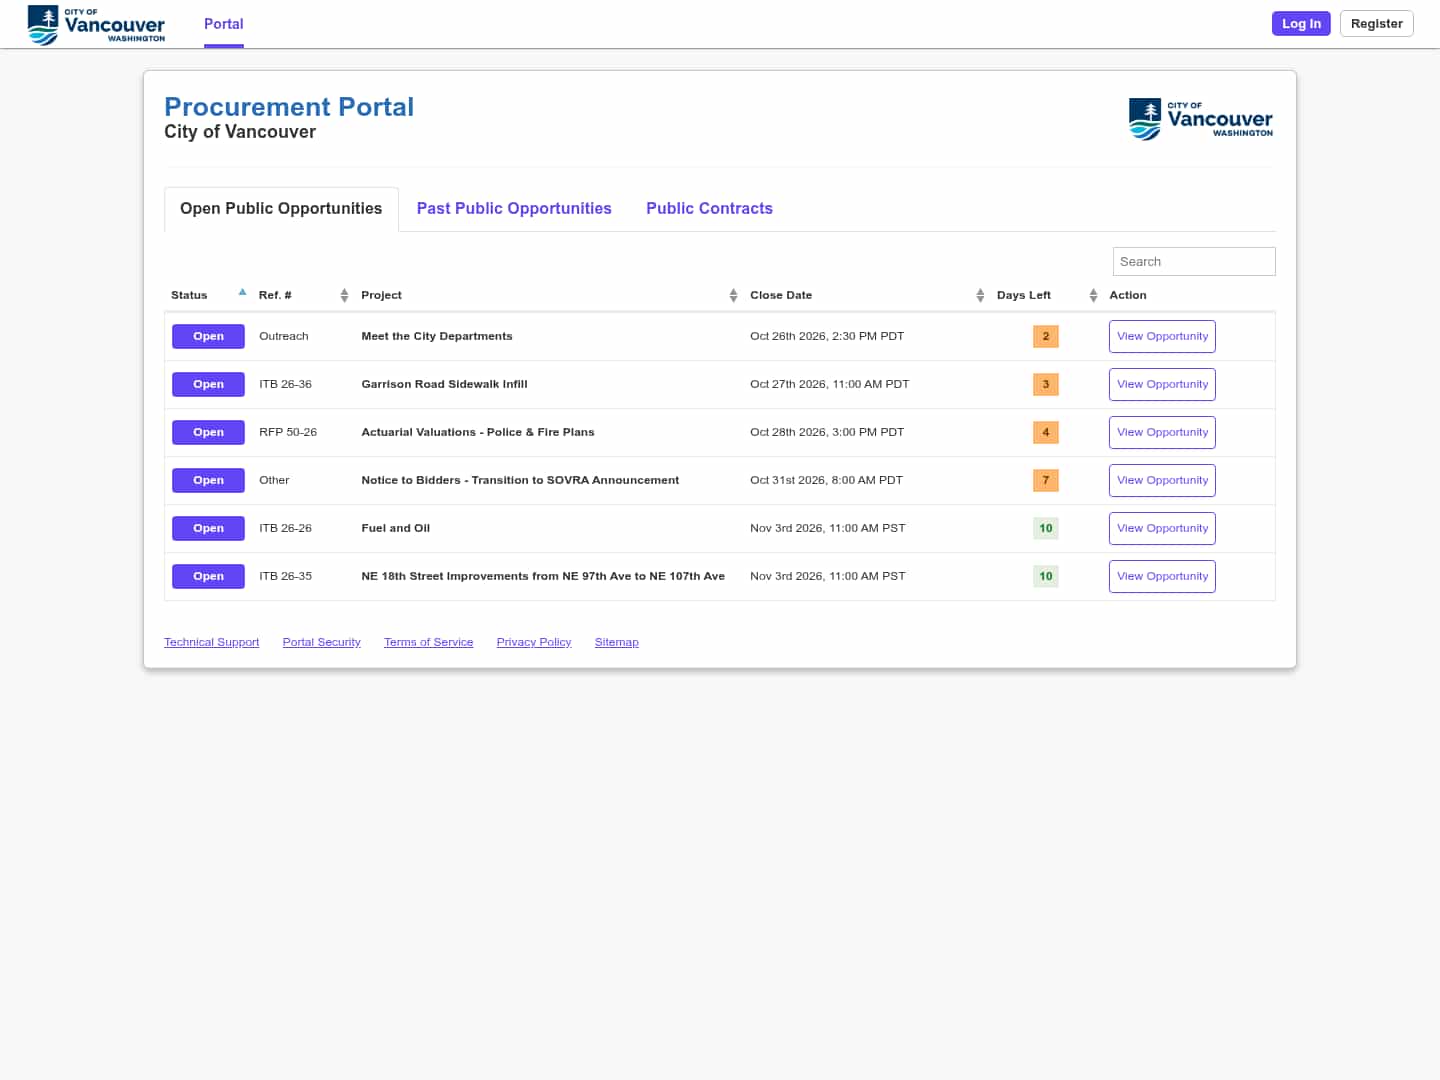View Opportunity for Garrison Road Sidewalk Infill
1440x1080 pixels.
coord(1162,384)
